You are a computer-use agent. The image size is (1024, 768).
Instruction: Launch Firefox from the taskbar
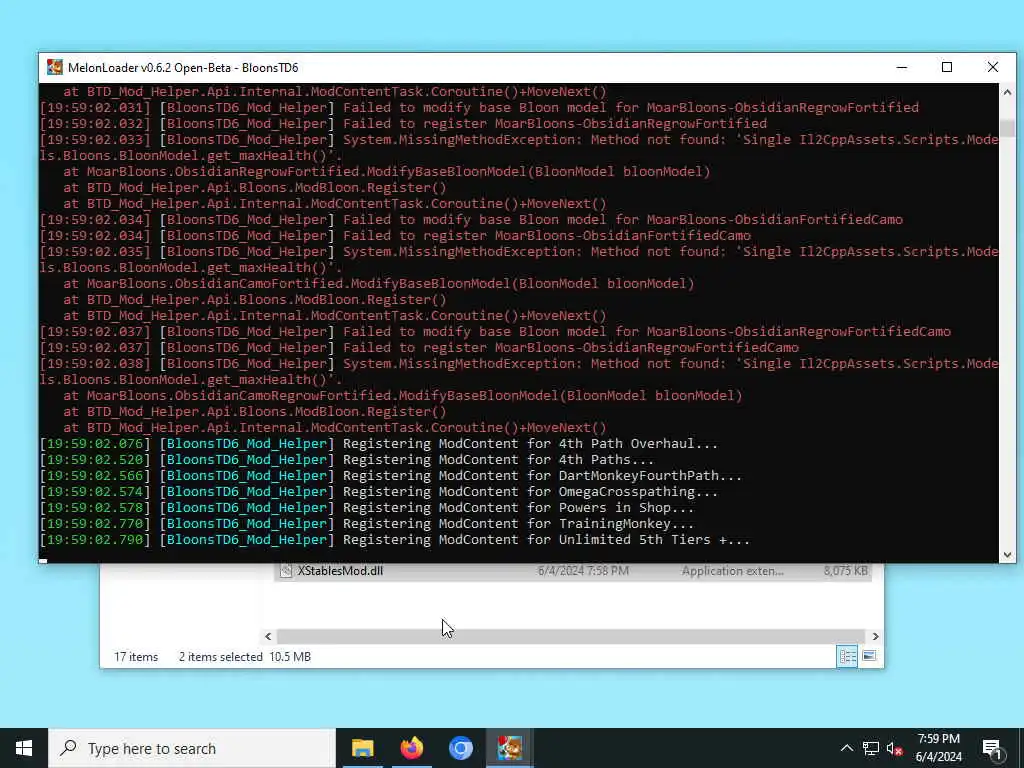point(411,748)
